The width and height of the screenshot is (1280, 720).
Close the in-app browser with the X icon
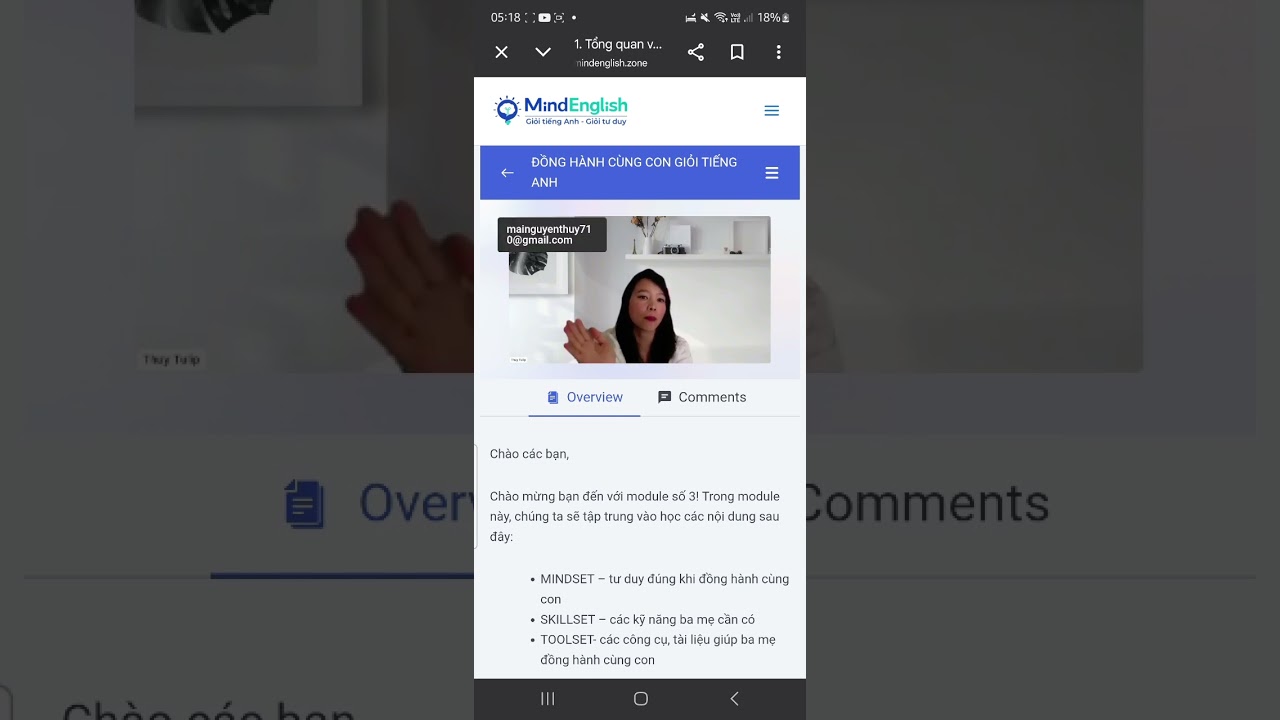point(502,52)
